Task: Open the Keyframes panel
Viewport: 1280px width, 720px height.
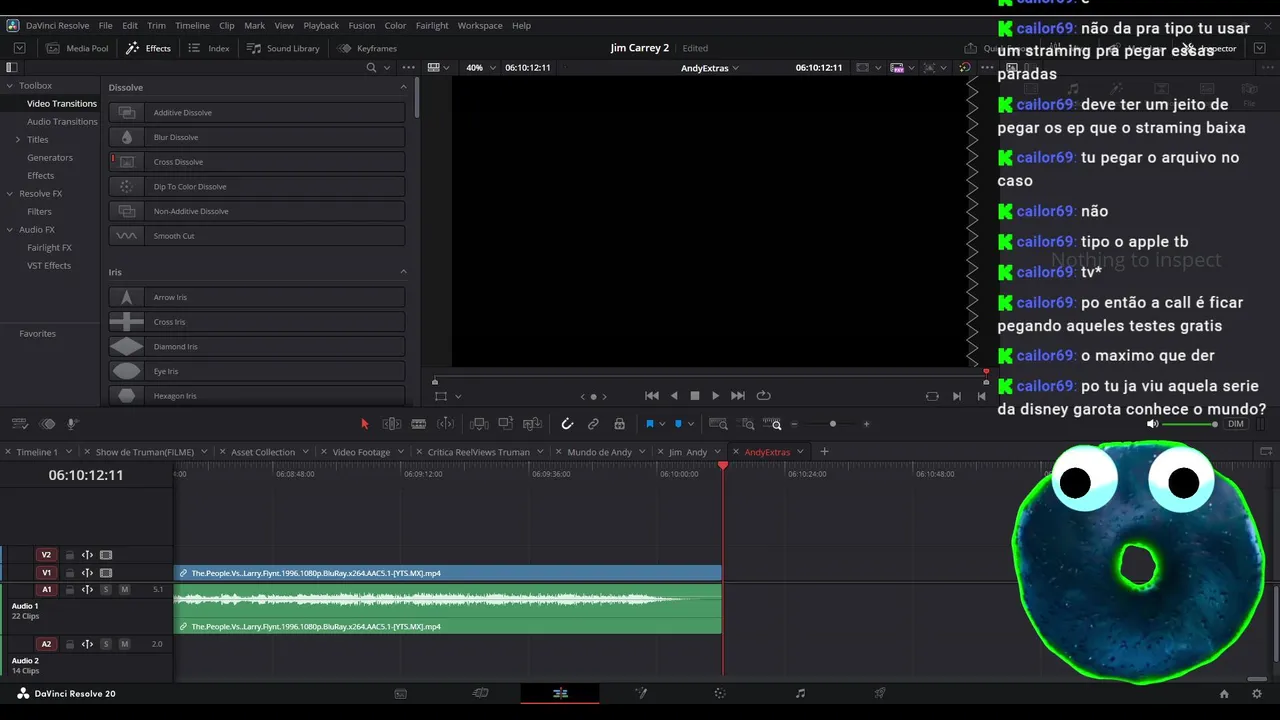Action: pos(367,48)
